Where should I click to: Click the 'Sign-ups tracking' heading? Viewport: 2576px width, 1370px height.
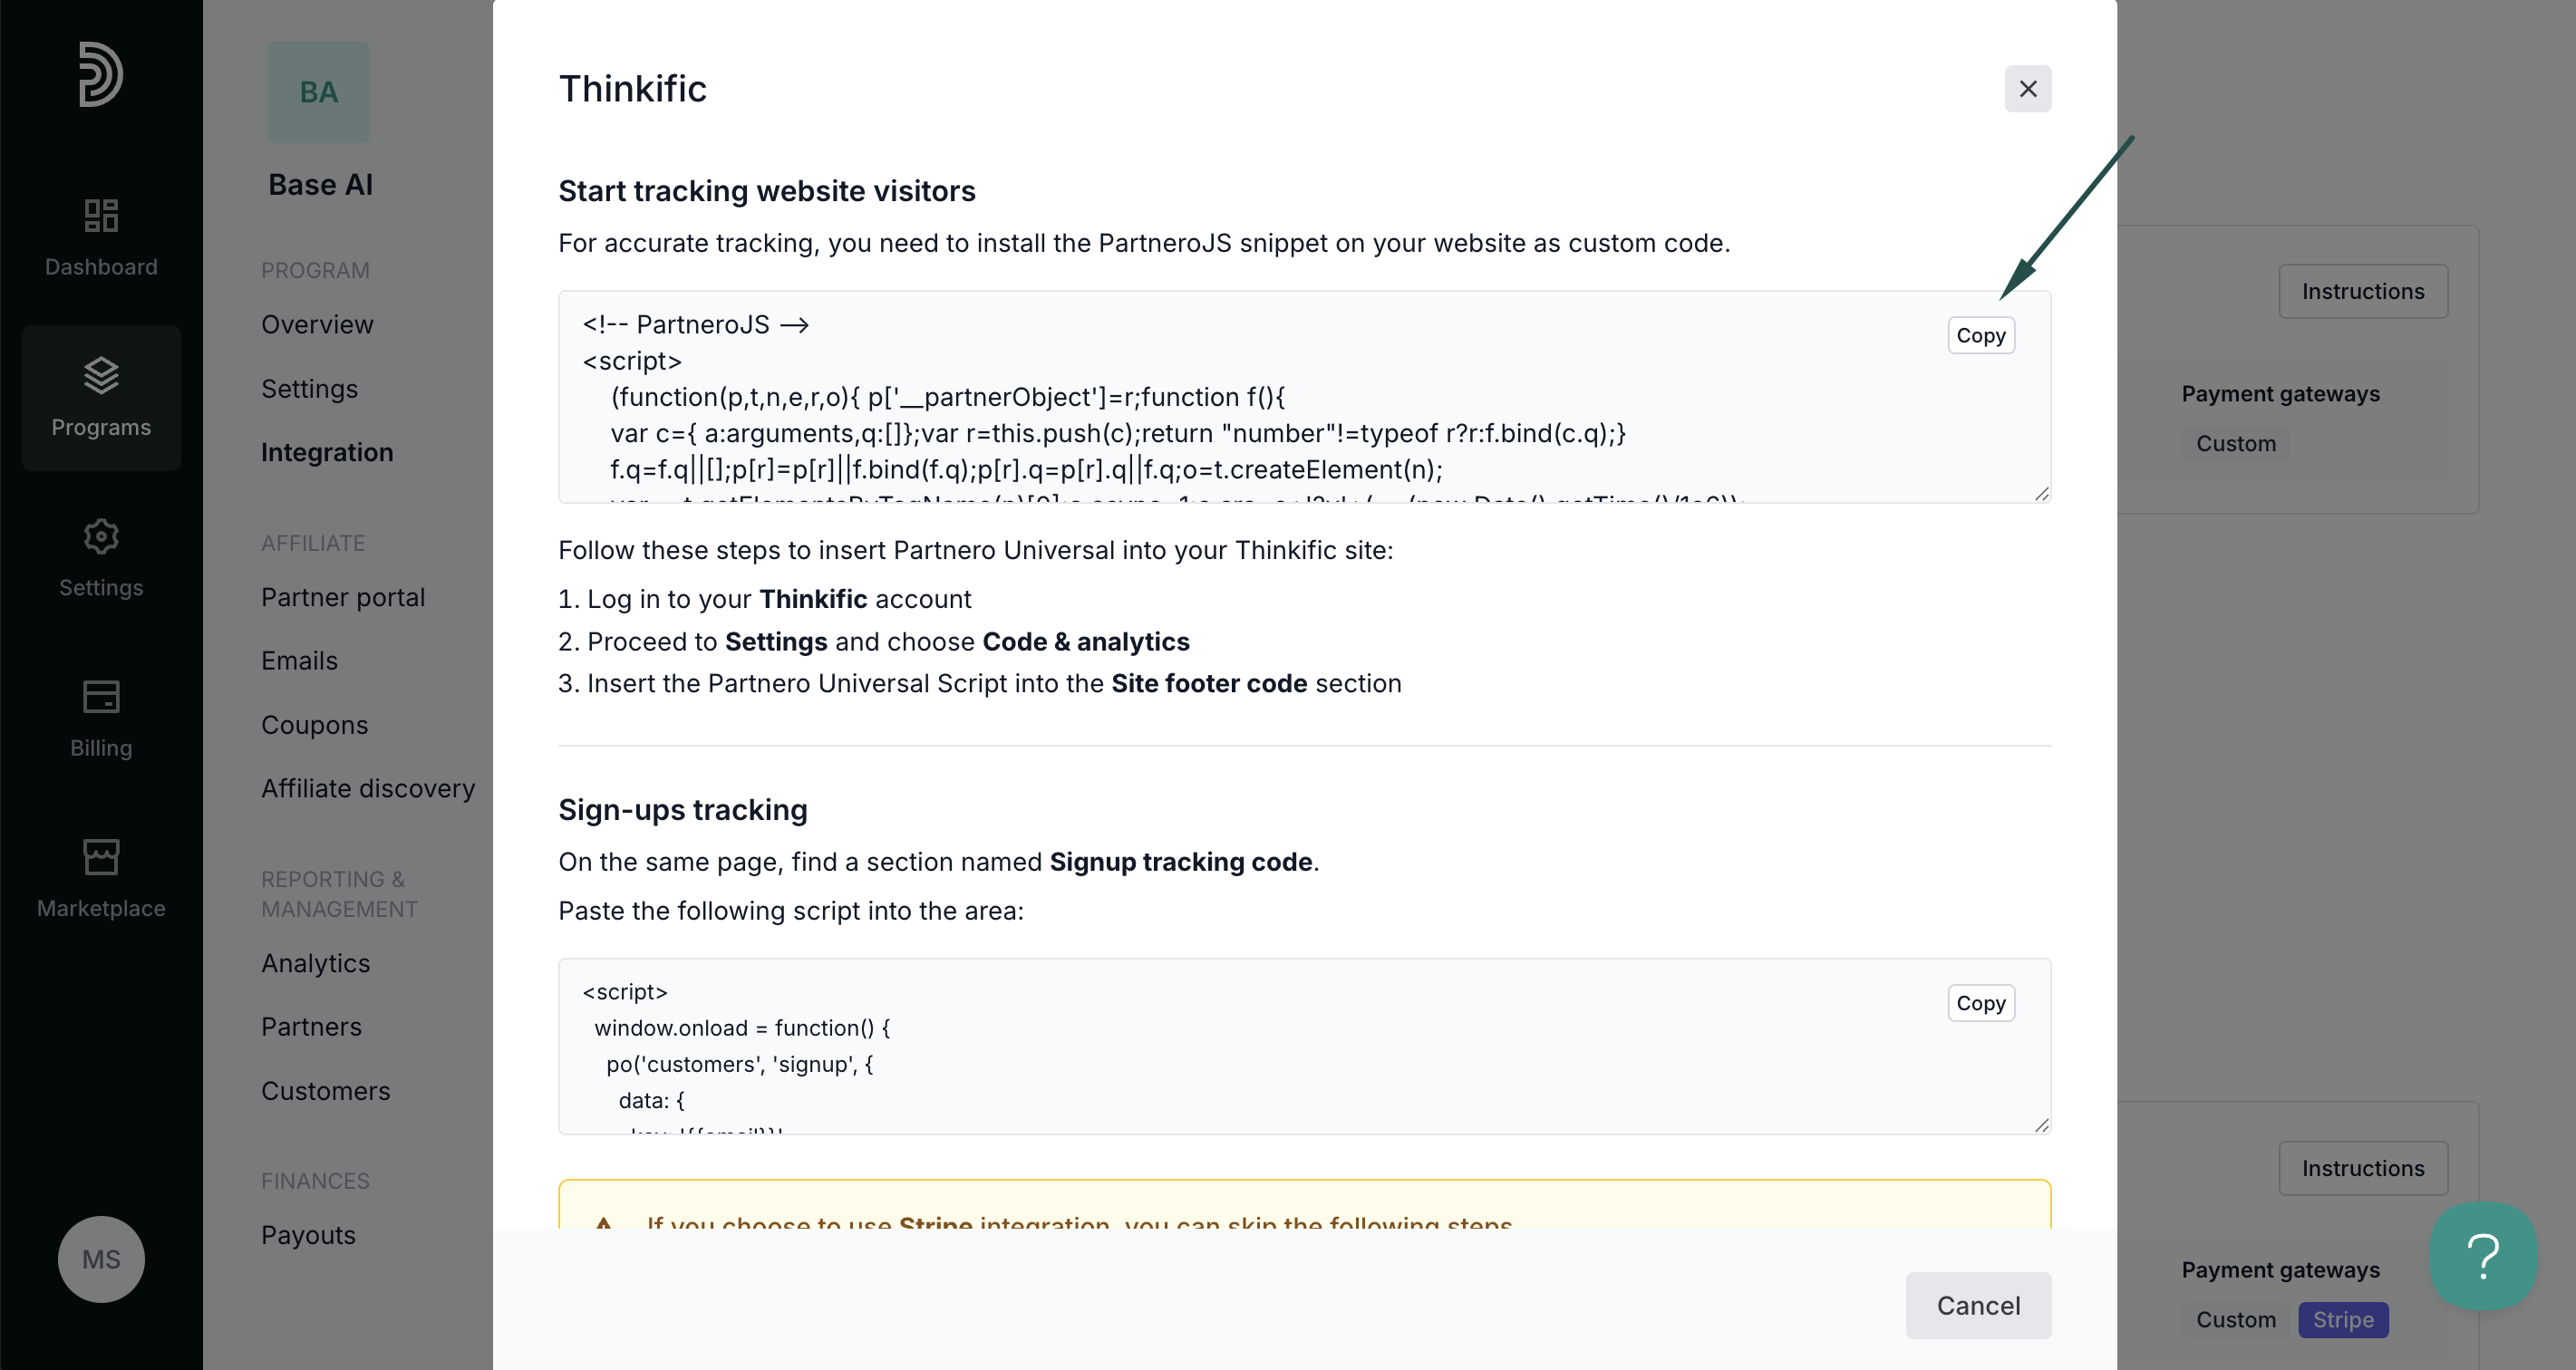coord(683,809)
